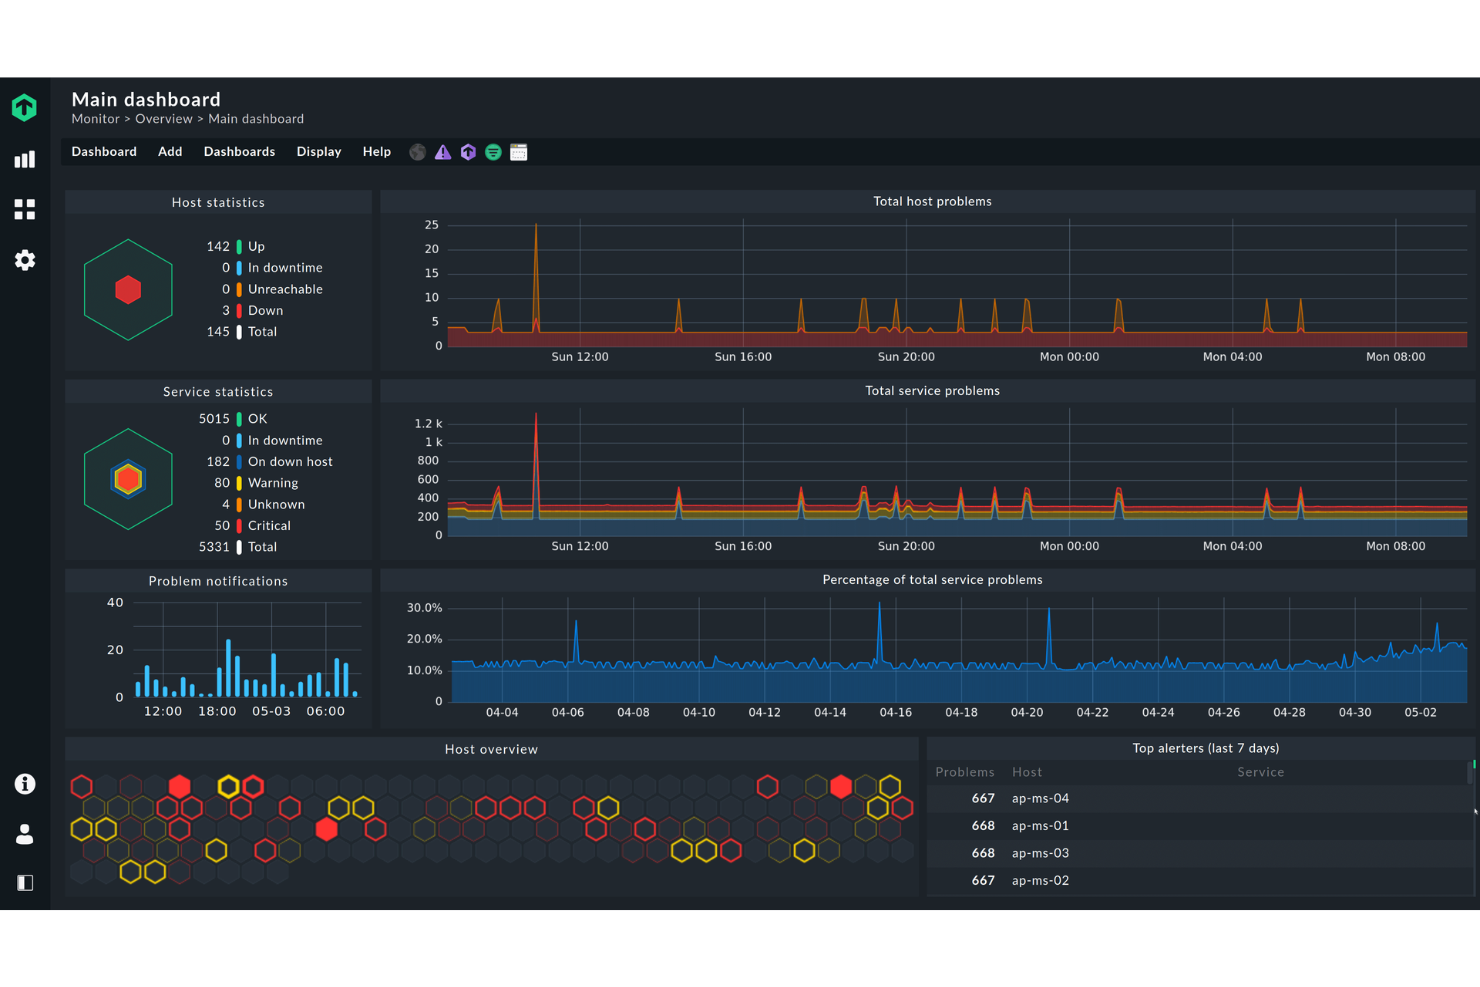
Task: Open the Help menu
Action: pos(376,151)
